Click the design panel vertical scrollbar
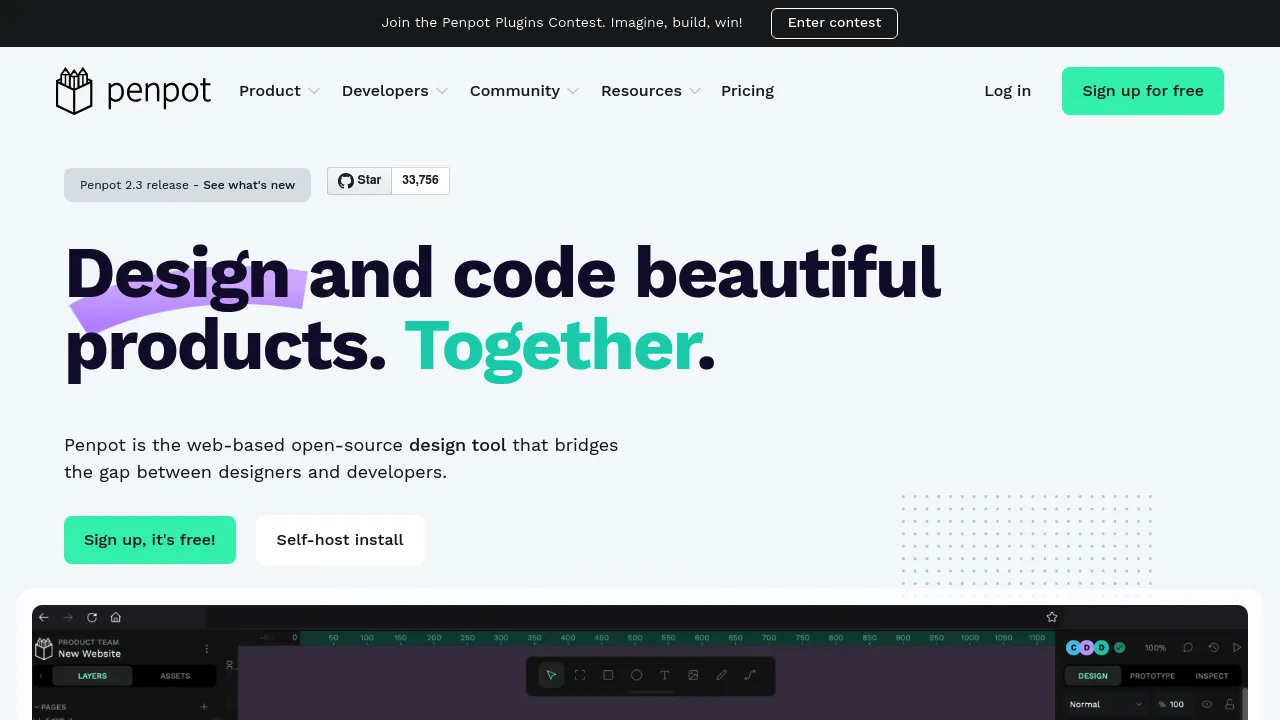The width and height of the screenshot is (1280, 720). pos(1245,704)
